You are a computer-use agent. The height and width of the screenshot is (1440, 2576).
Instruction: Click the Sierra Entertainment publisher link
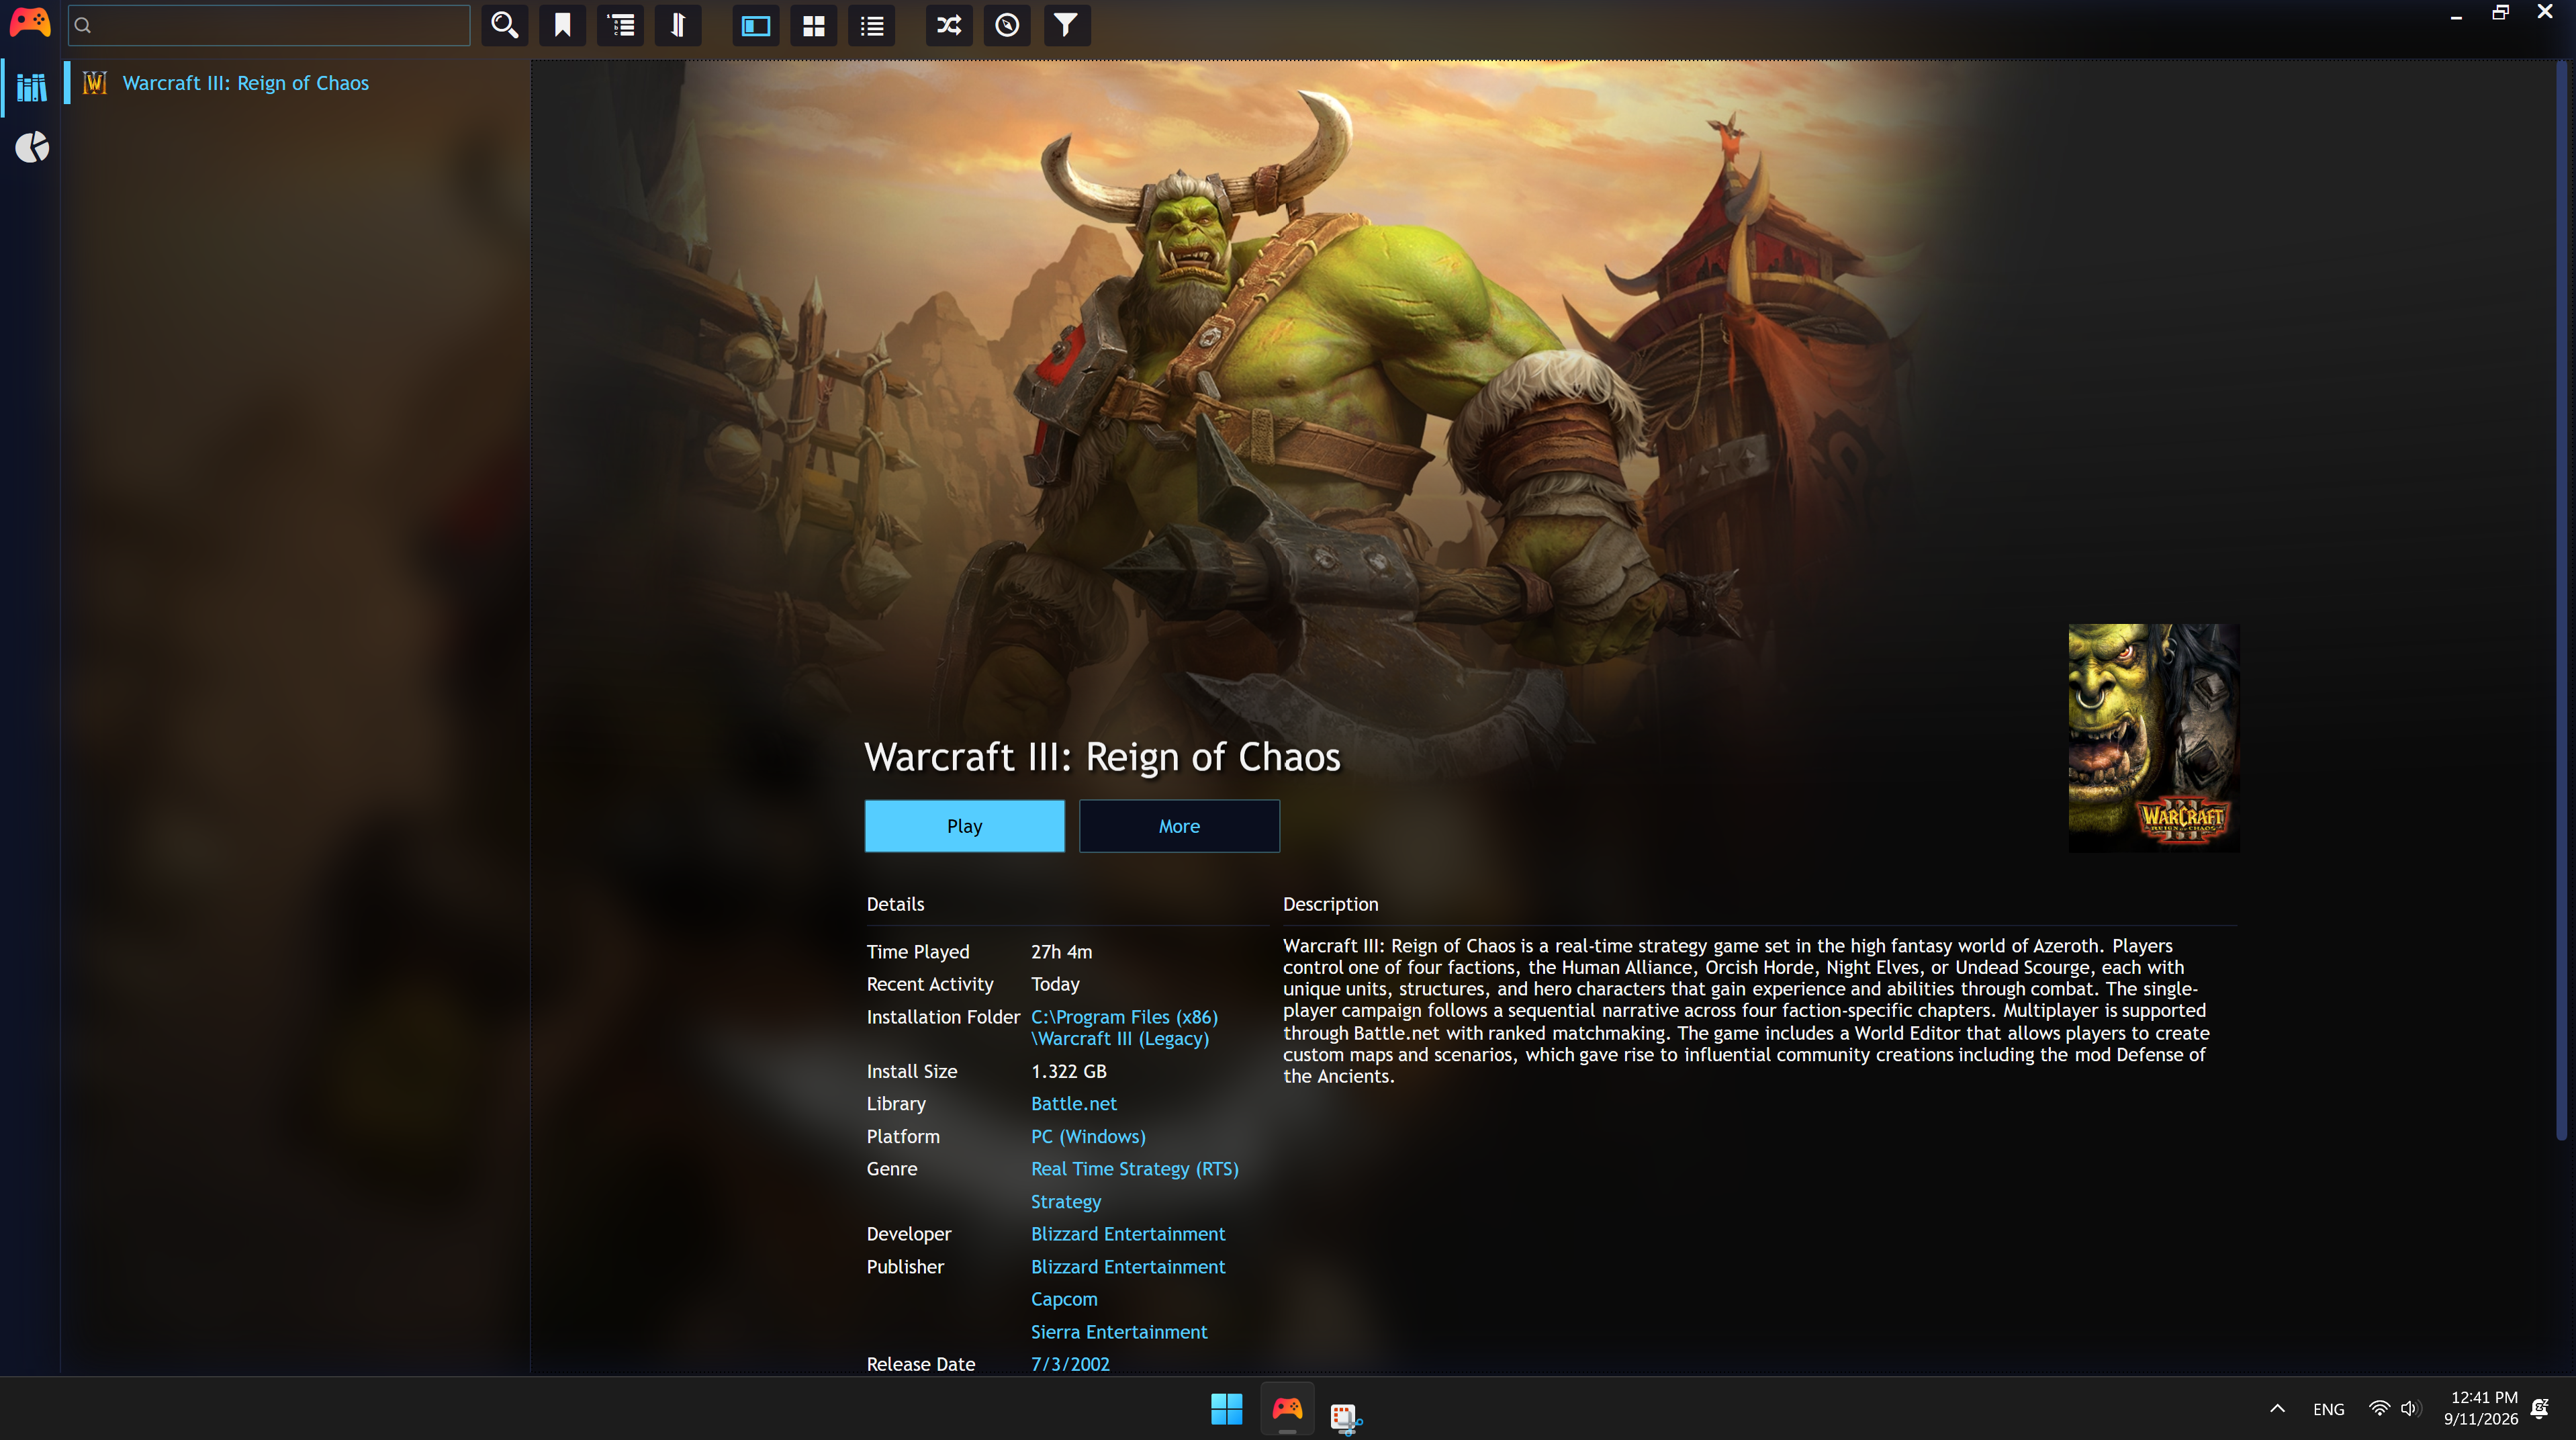point(1119,1332)
